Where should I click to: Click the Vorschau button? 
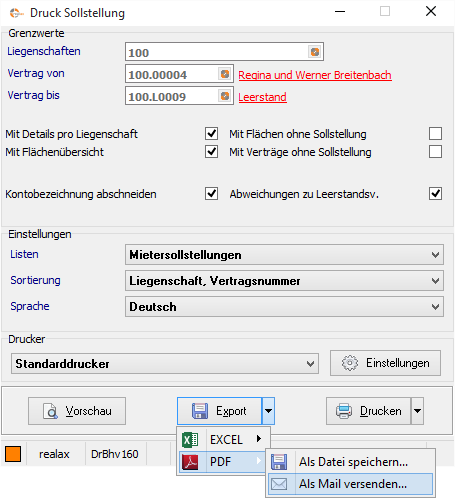point(77,411)
